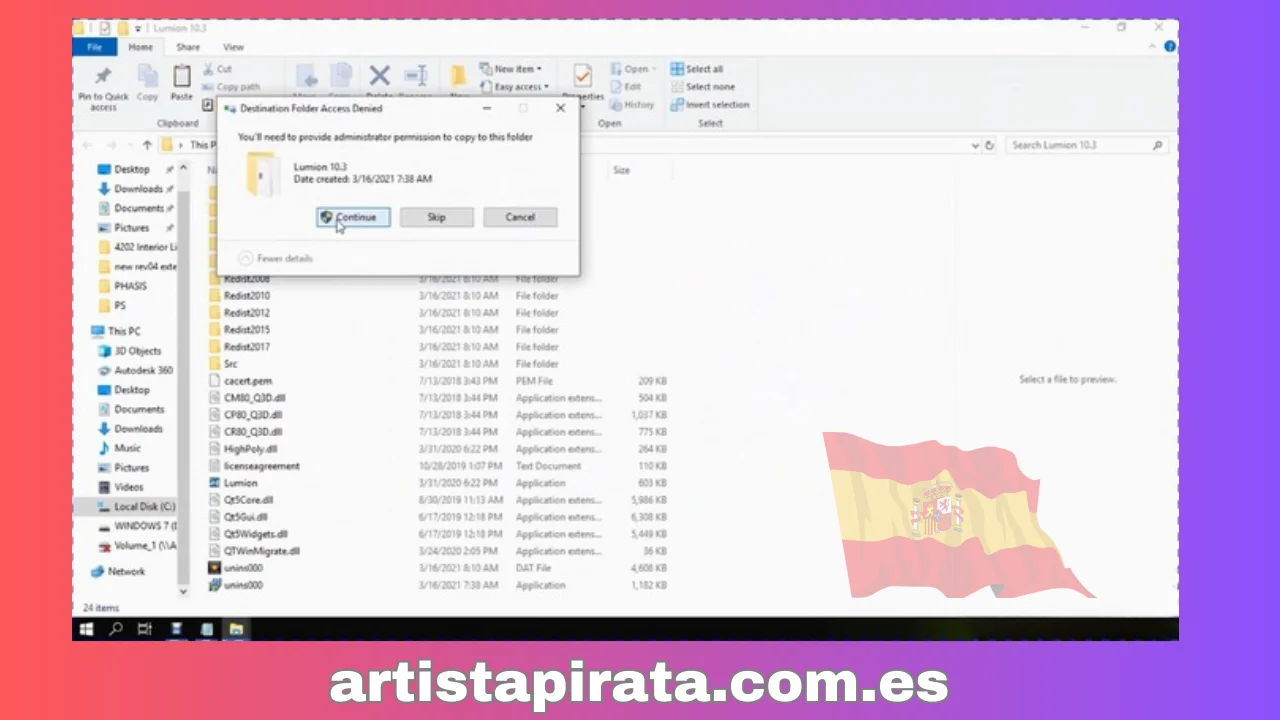Click the Windows Start button
The width and height of the screenshot is (1280, 720).
click(x=86, y=629)
